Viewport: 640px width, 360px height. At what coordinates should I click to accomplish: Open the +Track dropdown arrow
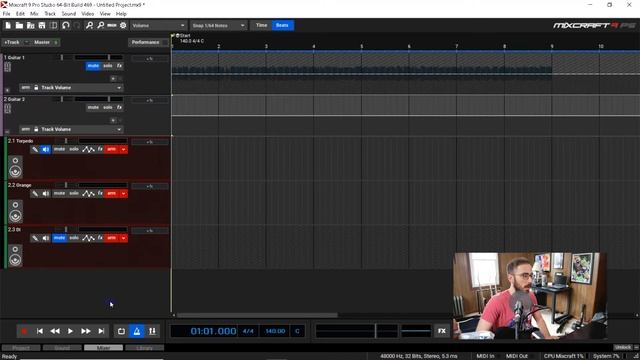(x=27, y=42)
